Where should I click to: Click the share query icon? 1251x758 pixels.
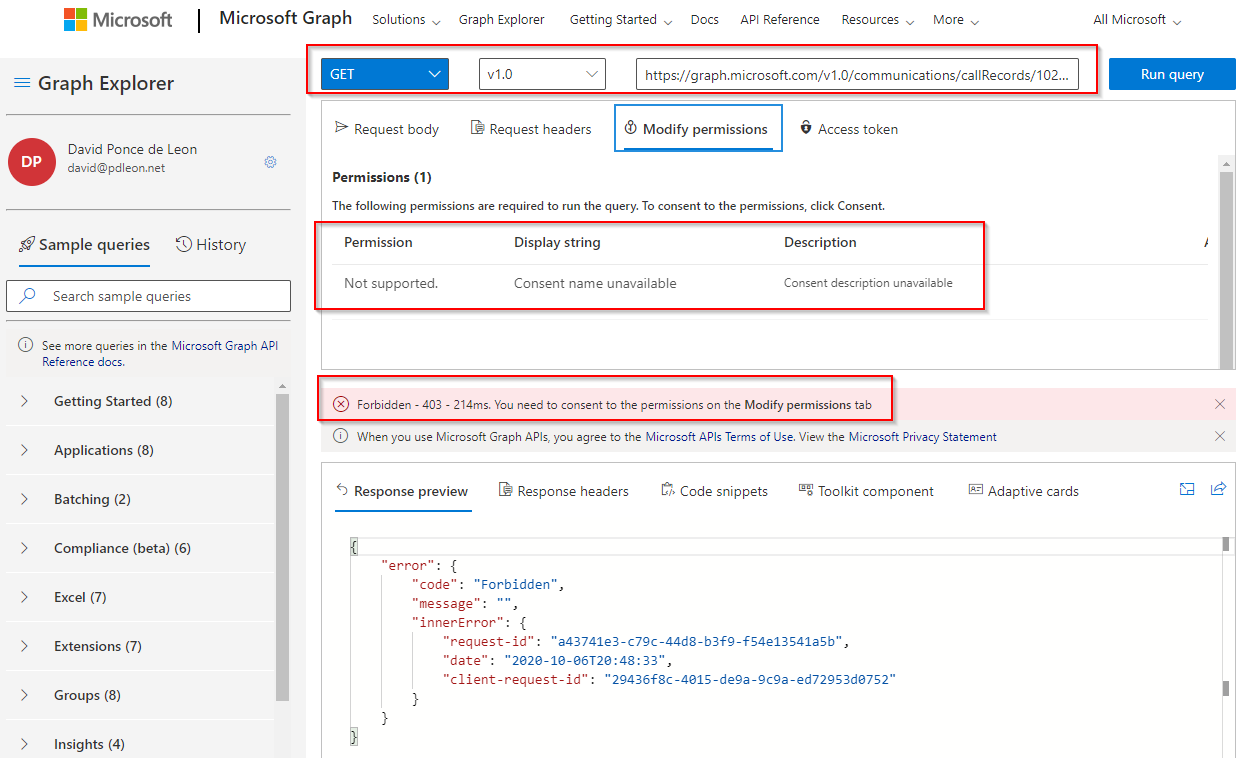point(1218,489)
